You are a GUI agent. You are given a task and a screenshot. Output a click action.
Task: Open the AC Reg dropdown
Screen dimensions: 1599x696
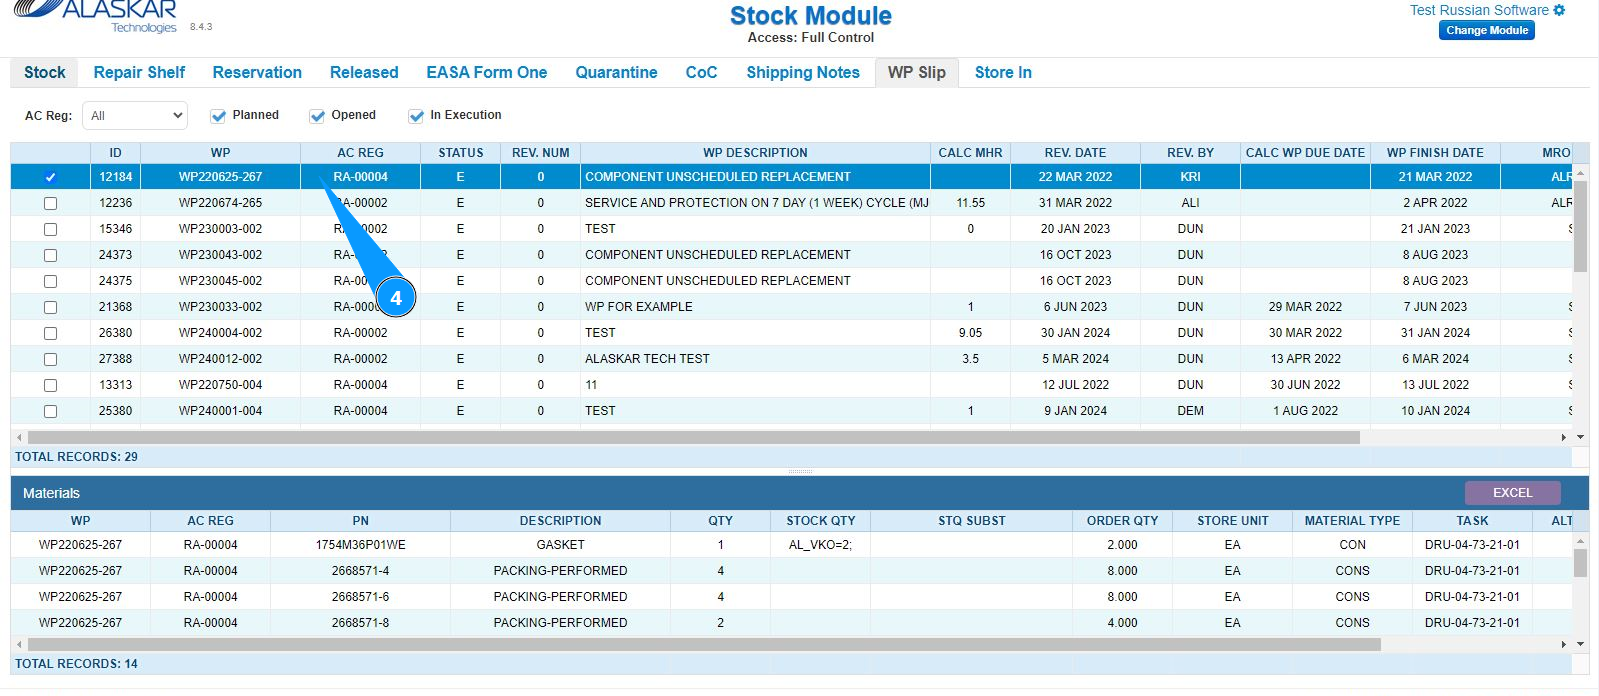(x=135, y=116)
